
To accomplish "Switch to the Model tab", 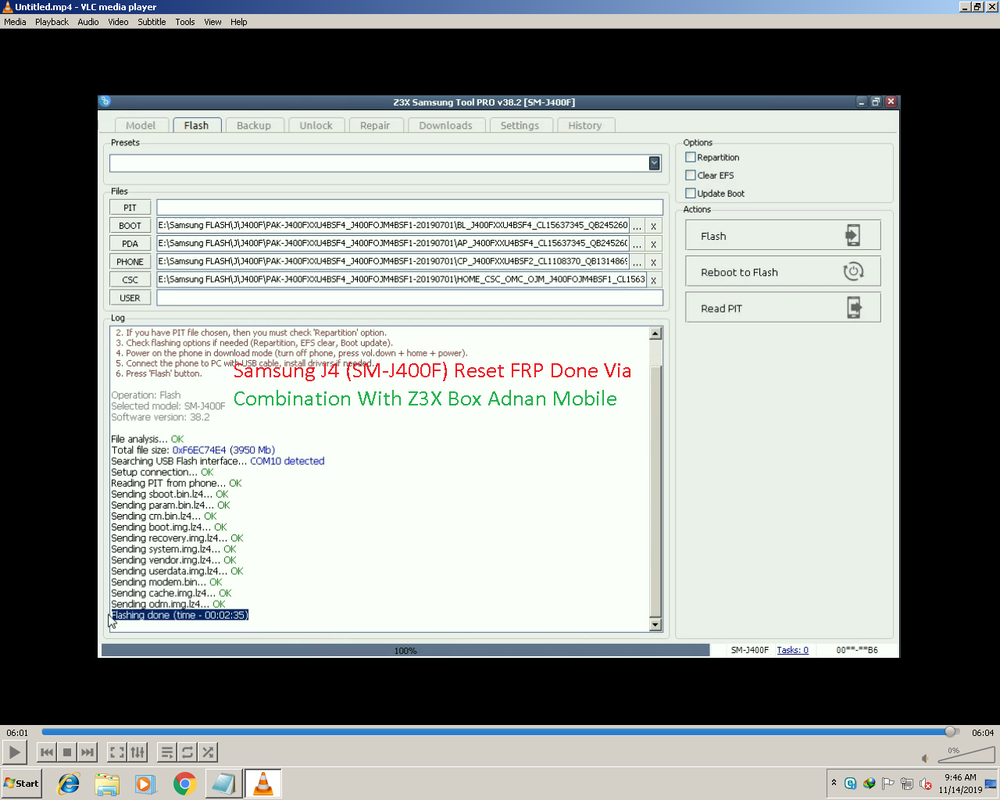I will (141, 125).
